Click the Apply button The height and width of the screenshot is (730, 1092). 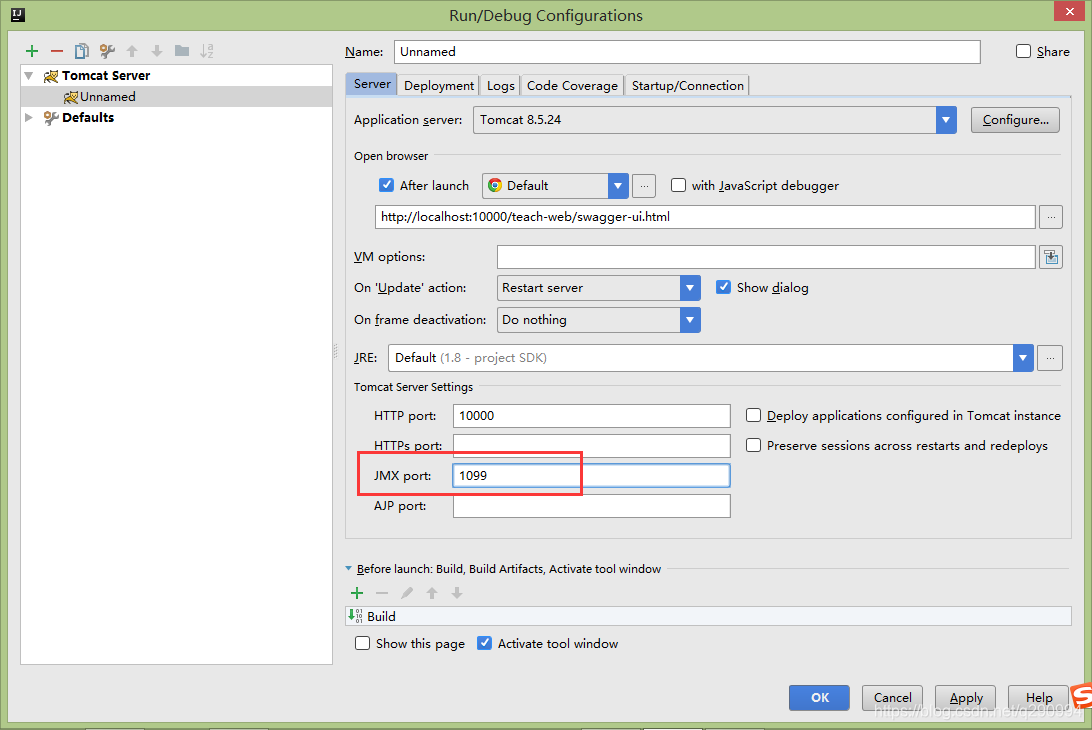click(965, 697)
